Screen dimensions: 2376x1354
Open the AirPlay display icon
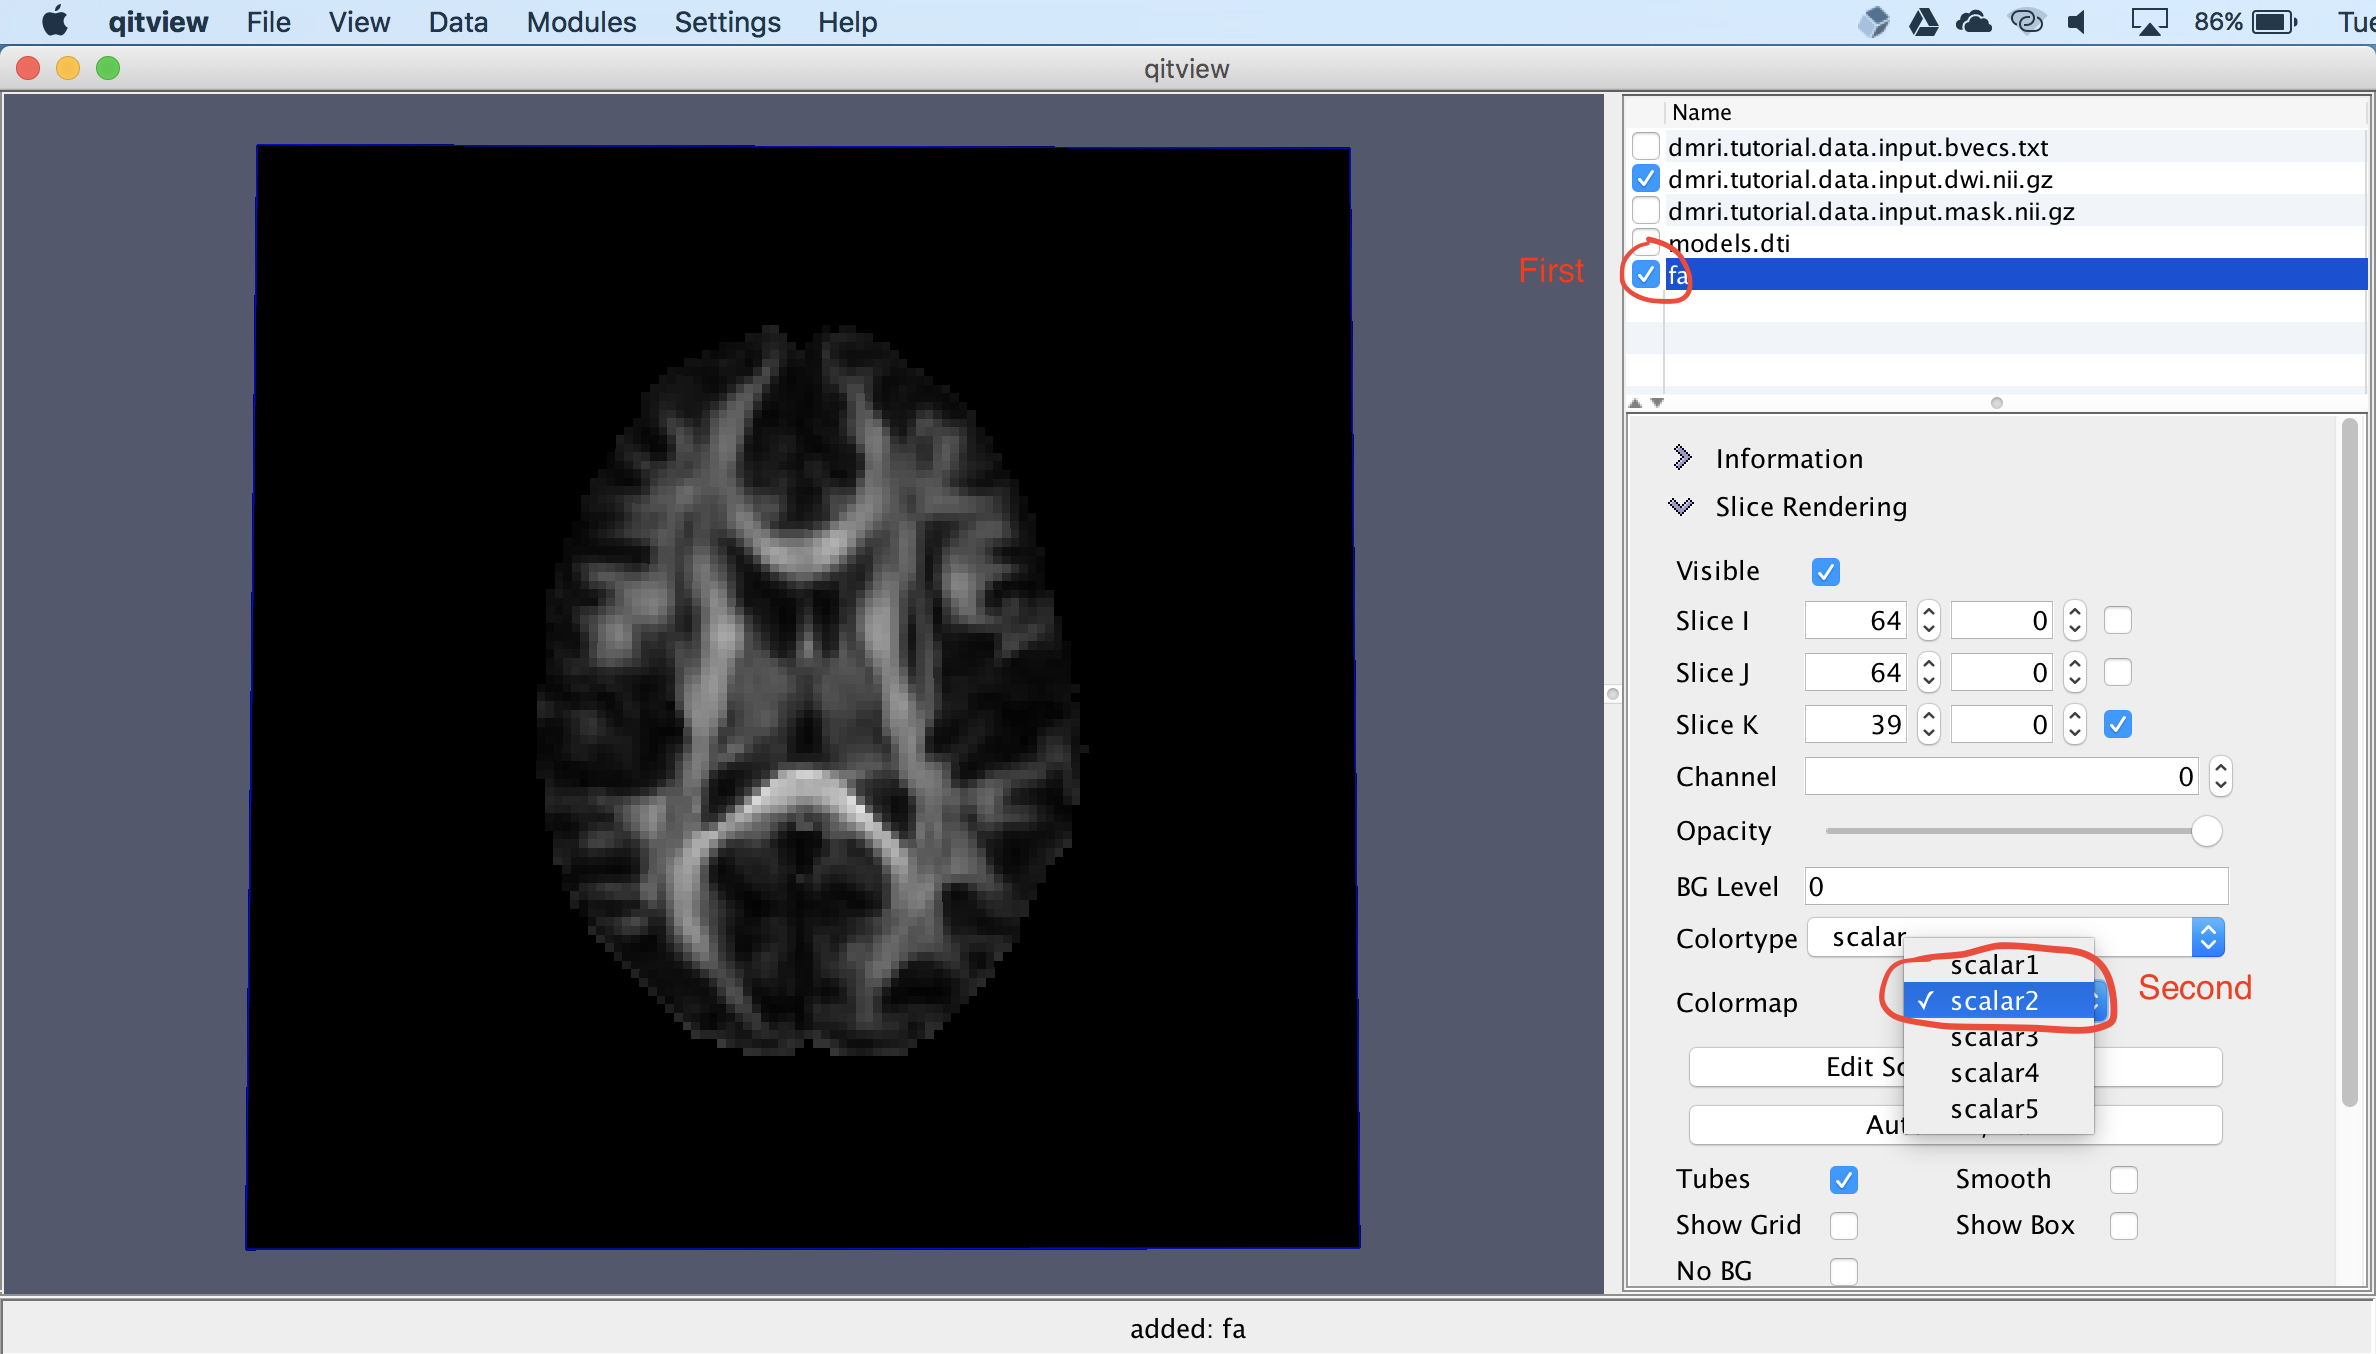coord(2148,22)
